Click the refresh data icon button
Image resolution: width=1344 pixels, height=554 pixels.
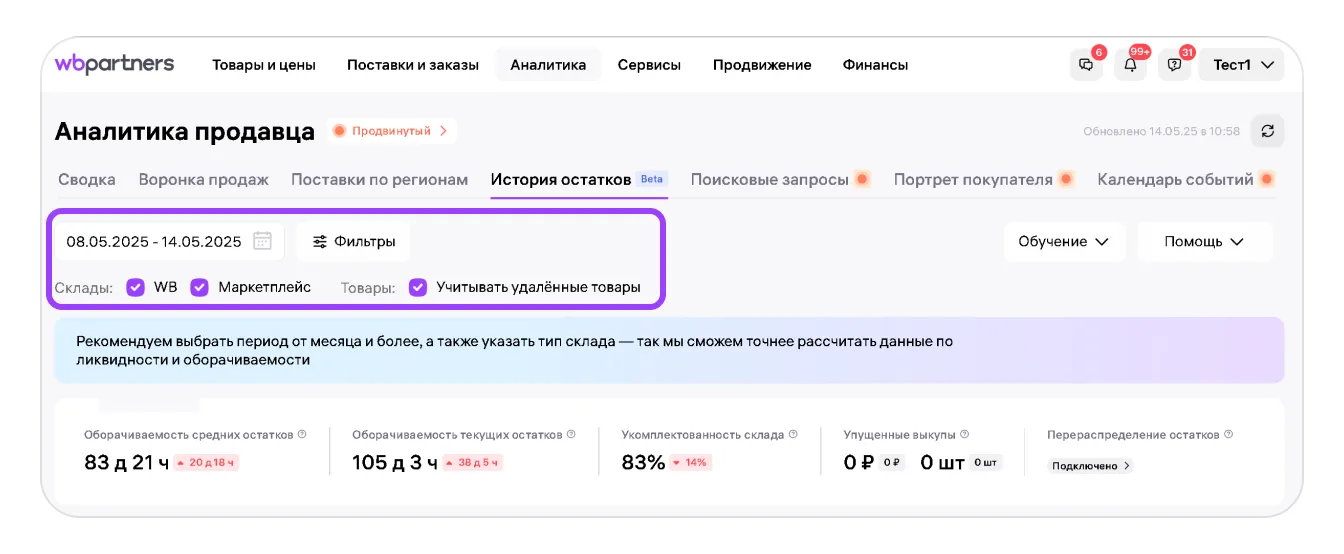pos(1268,131)
